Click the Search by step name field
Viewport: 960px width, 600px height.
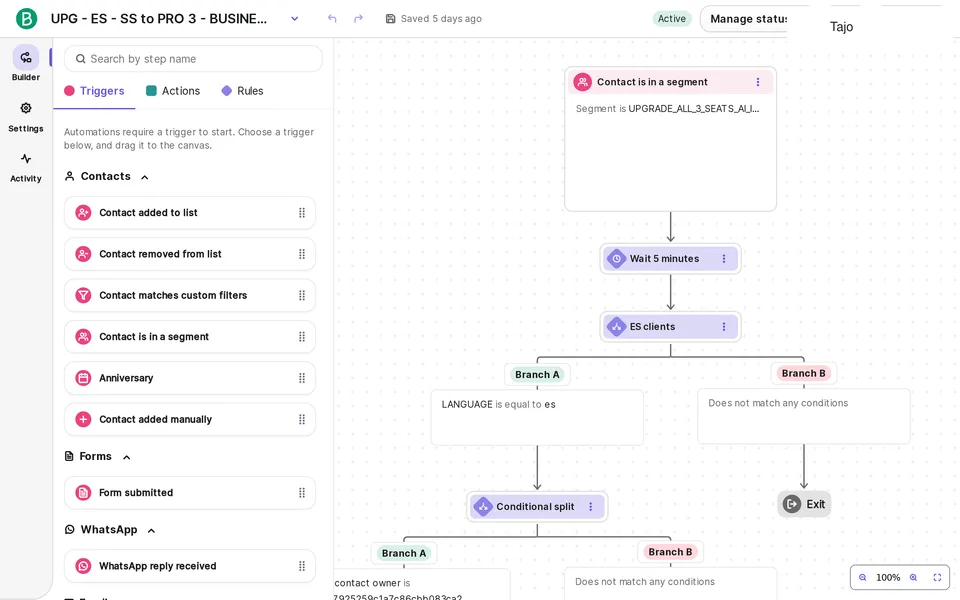tap(193, 59)
